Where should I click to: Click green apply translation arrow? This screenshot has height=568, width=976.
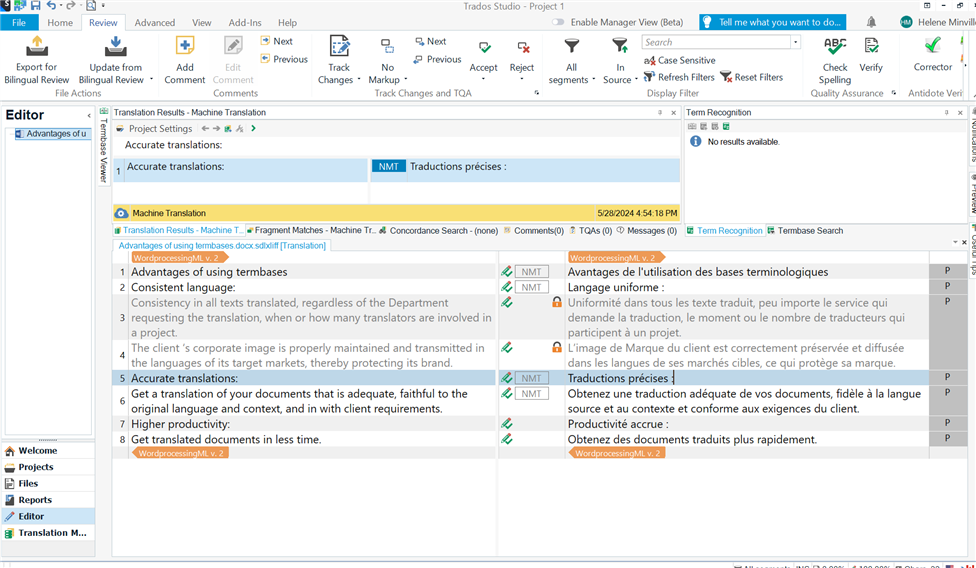(254, 129)
